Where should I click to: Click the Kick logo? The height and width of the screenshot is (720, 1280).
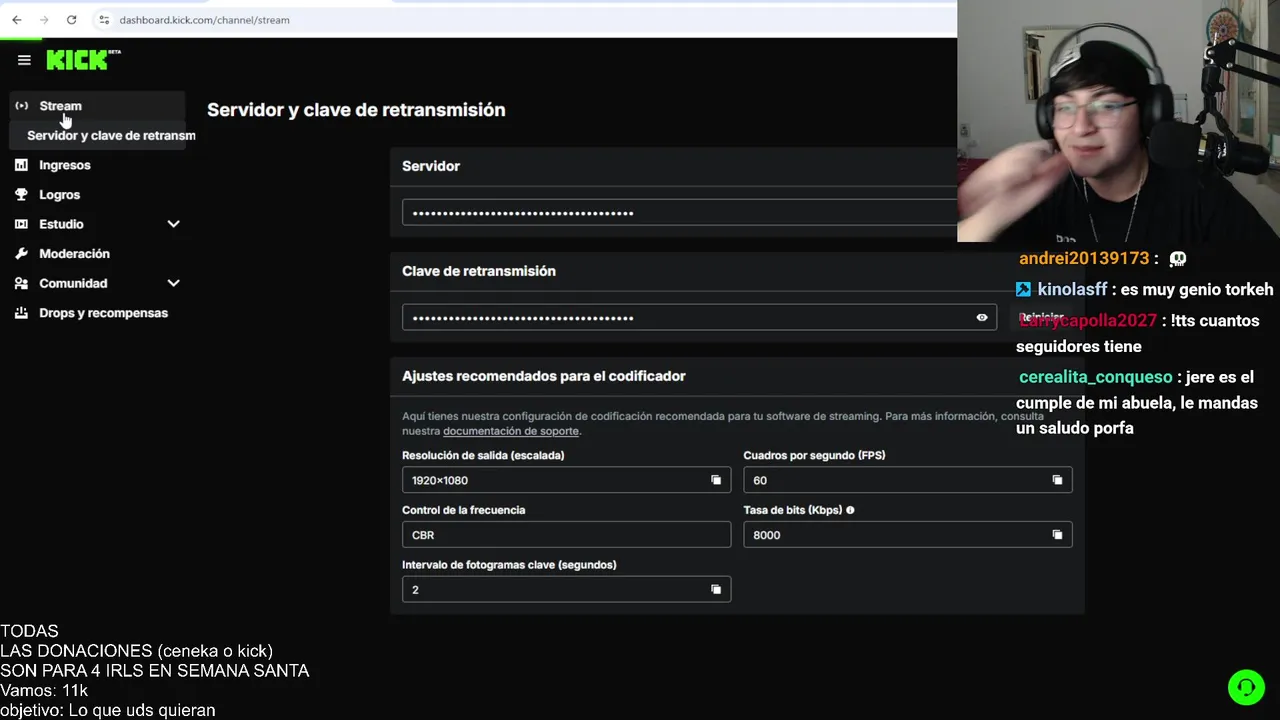[x=83, y=60]
